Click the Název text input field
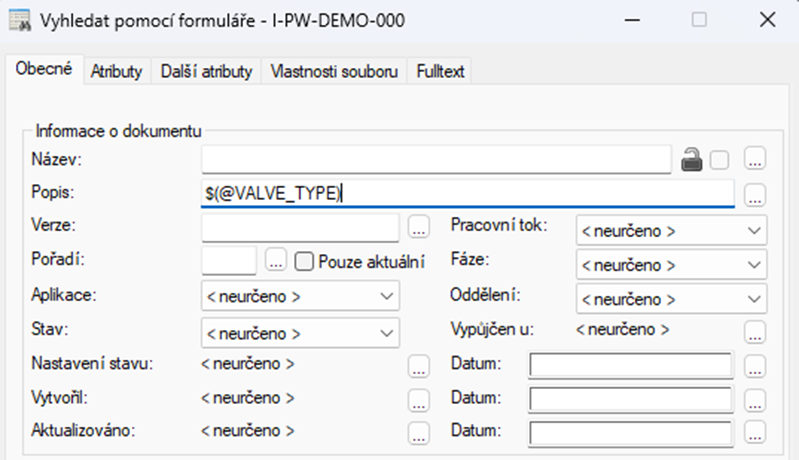The height and width of the screenshot is (460, 799). pyautogui.click(x=435, y=159)
